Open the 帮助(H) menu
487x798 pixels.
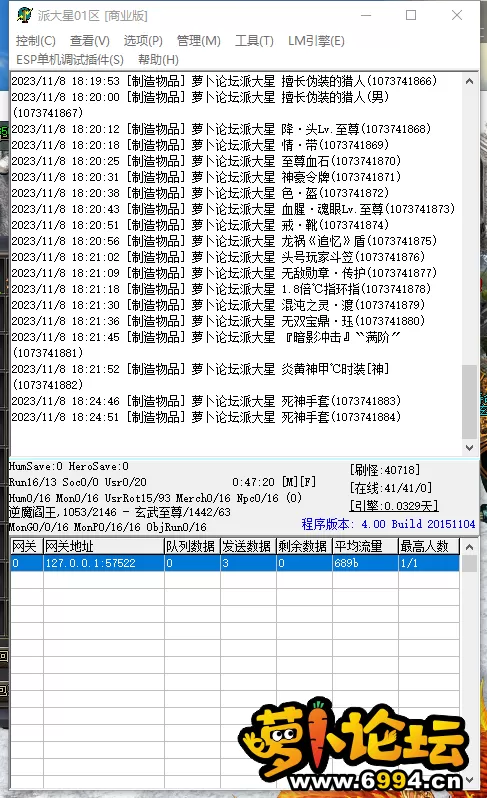point(158,60)
